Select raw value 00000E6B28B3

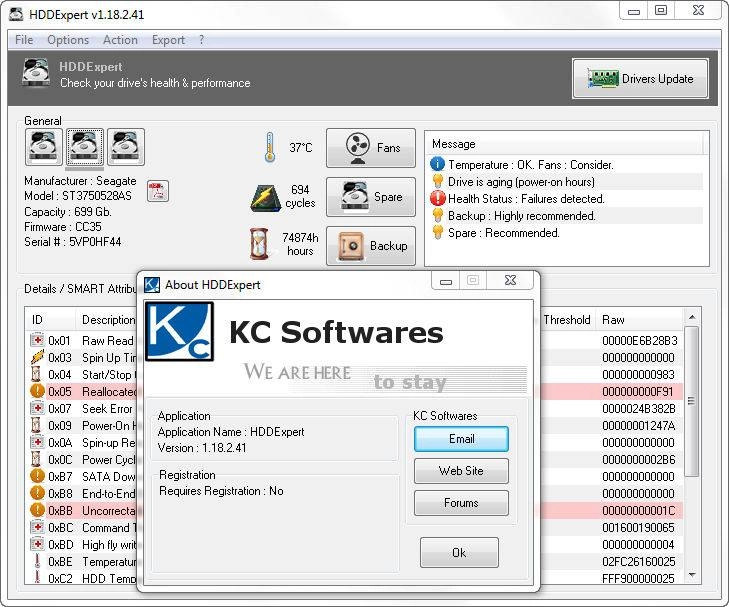[x=640, y=341]
